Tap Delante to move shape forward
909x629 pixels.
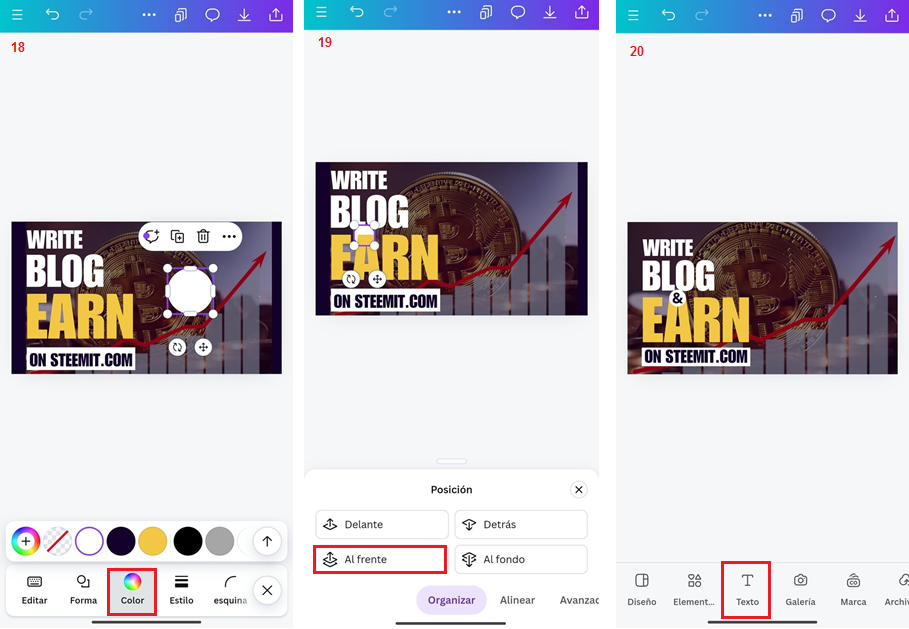pos(382,525)
